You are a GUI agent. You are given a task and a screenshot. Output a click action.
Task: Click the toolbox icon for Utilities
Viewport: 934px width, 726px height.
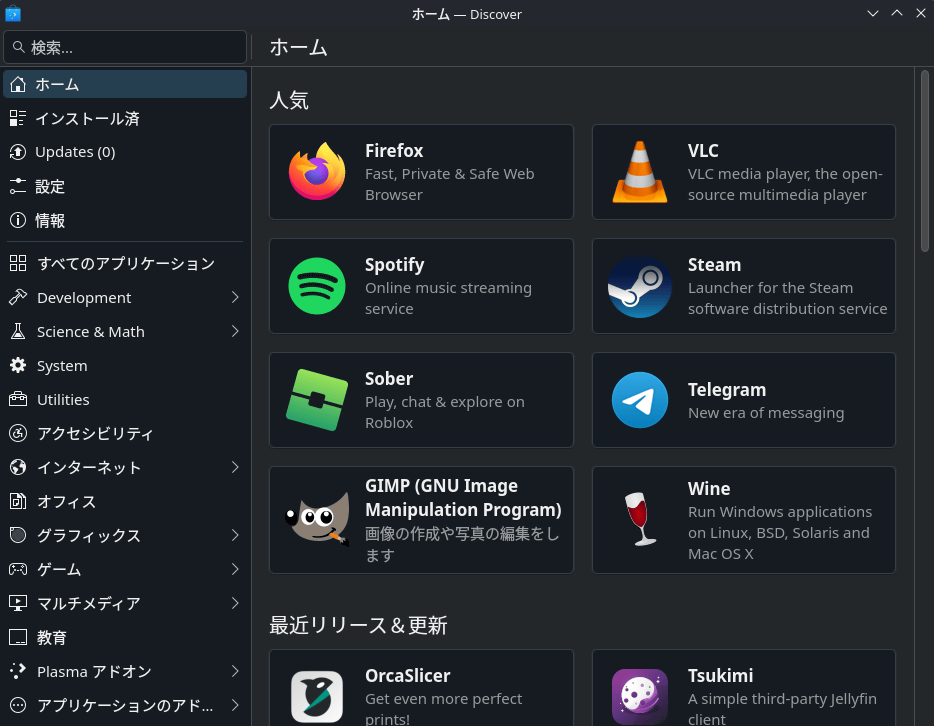(18, 399)
